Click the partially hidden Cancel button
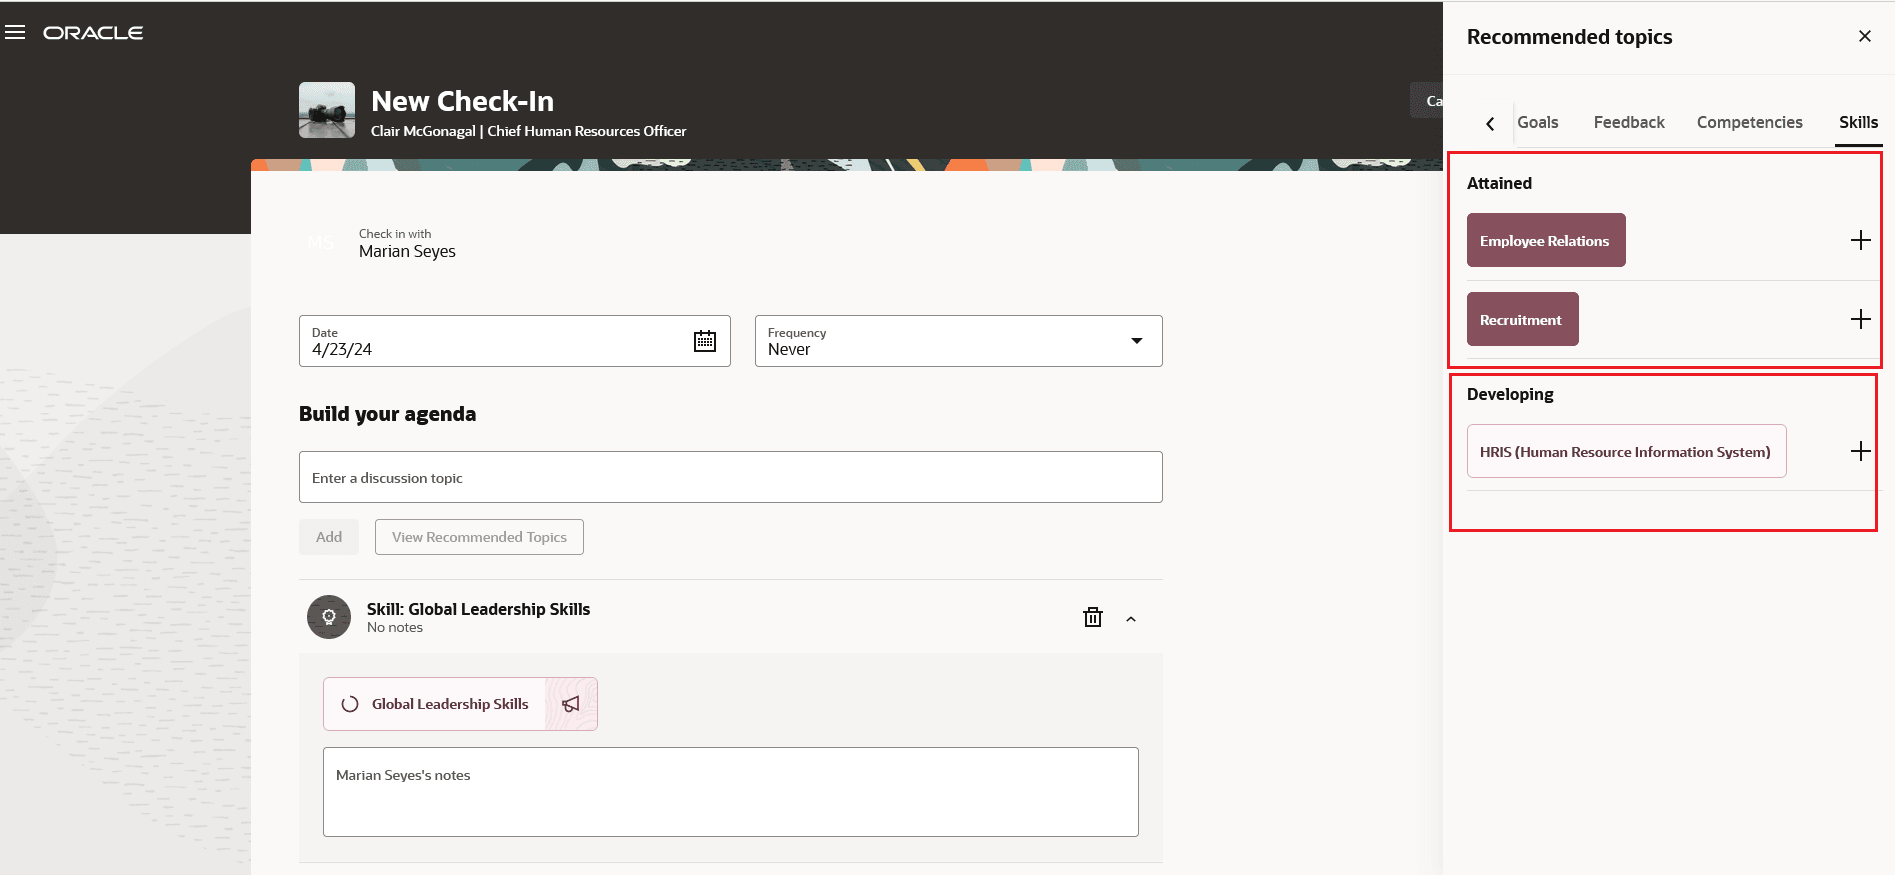Image resolution: width=1895 pixels, height=875 pixels. [x=1427, y=101]
